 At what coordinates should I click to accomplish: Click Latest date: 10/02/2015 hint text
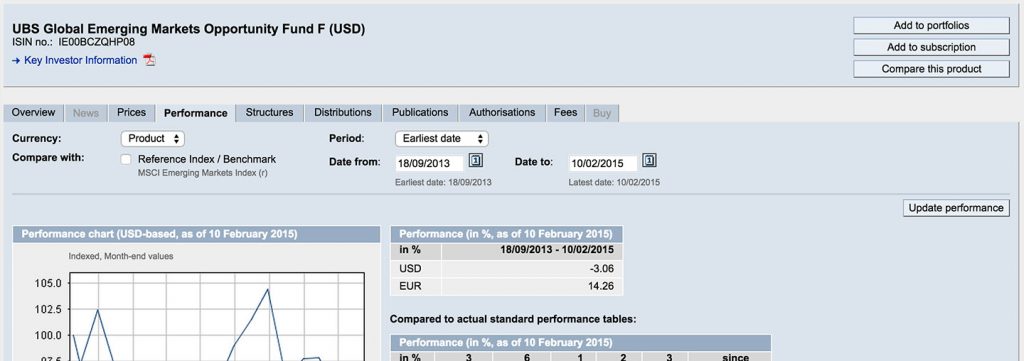[x=614, y=182]
